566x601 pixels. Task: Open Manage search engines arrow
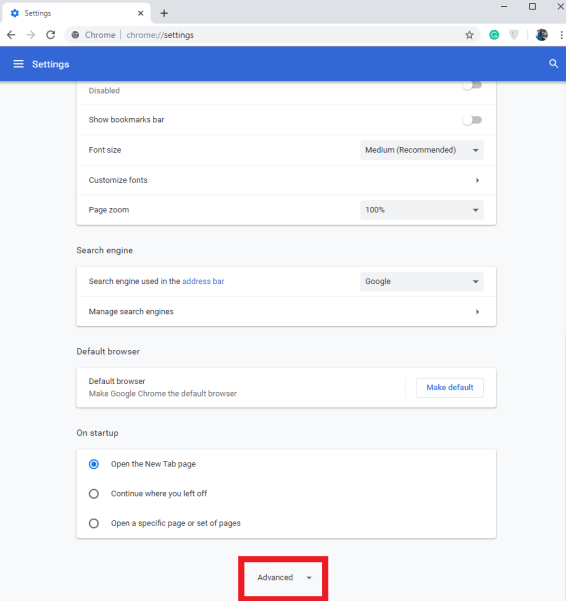477,312
